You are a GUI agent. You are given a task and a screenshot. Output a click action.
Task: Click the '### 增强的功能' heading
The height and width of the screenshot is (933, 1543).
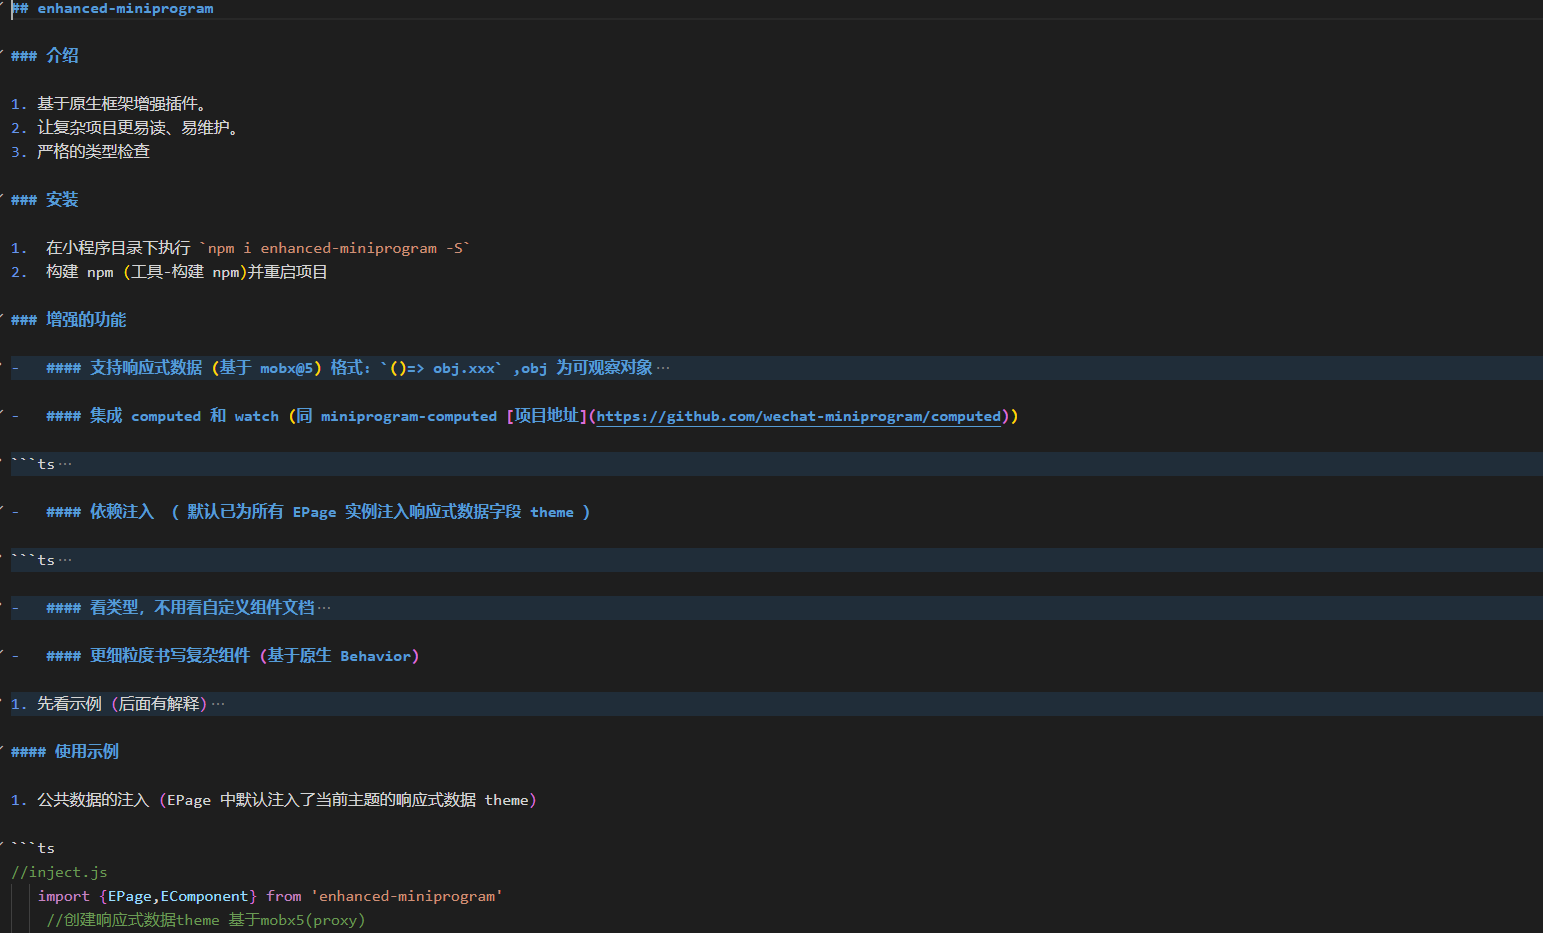69,320
